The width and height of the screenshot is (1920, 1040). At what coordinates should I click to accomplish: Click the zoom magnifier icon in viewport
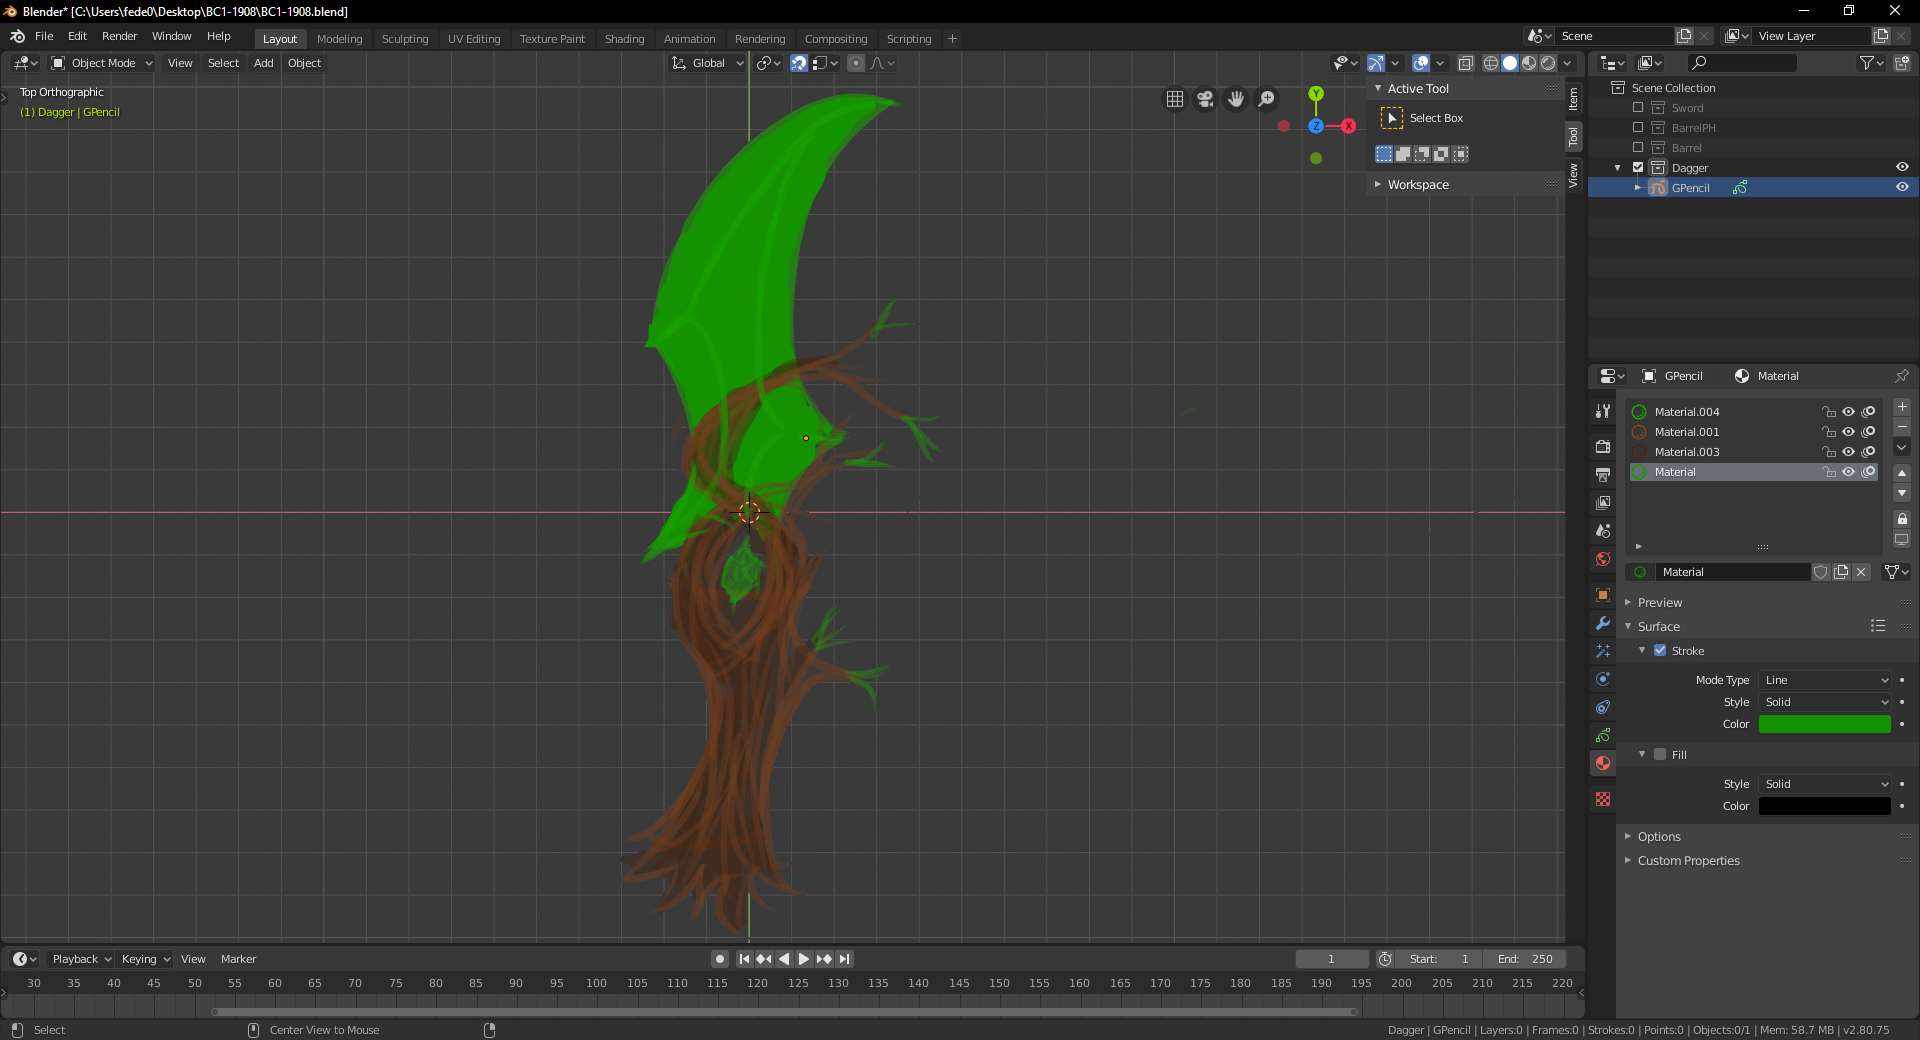pos(1267,99)
